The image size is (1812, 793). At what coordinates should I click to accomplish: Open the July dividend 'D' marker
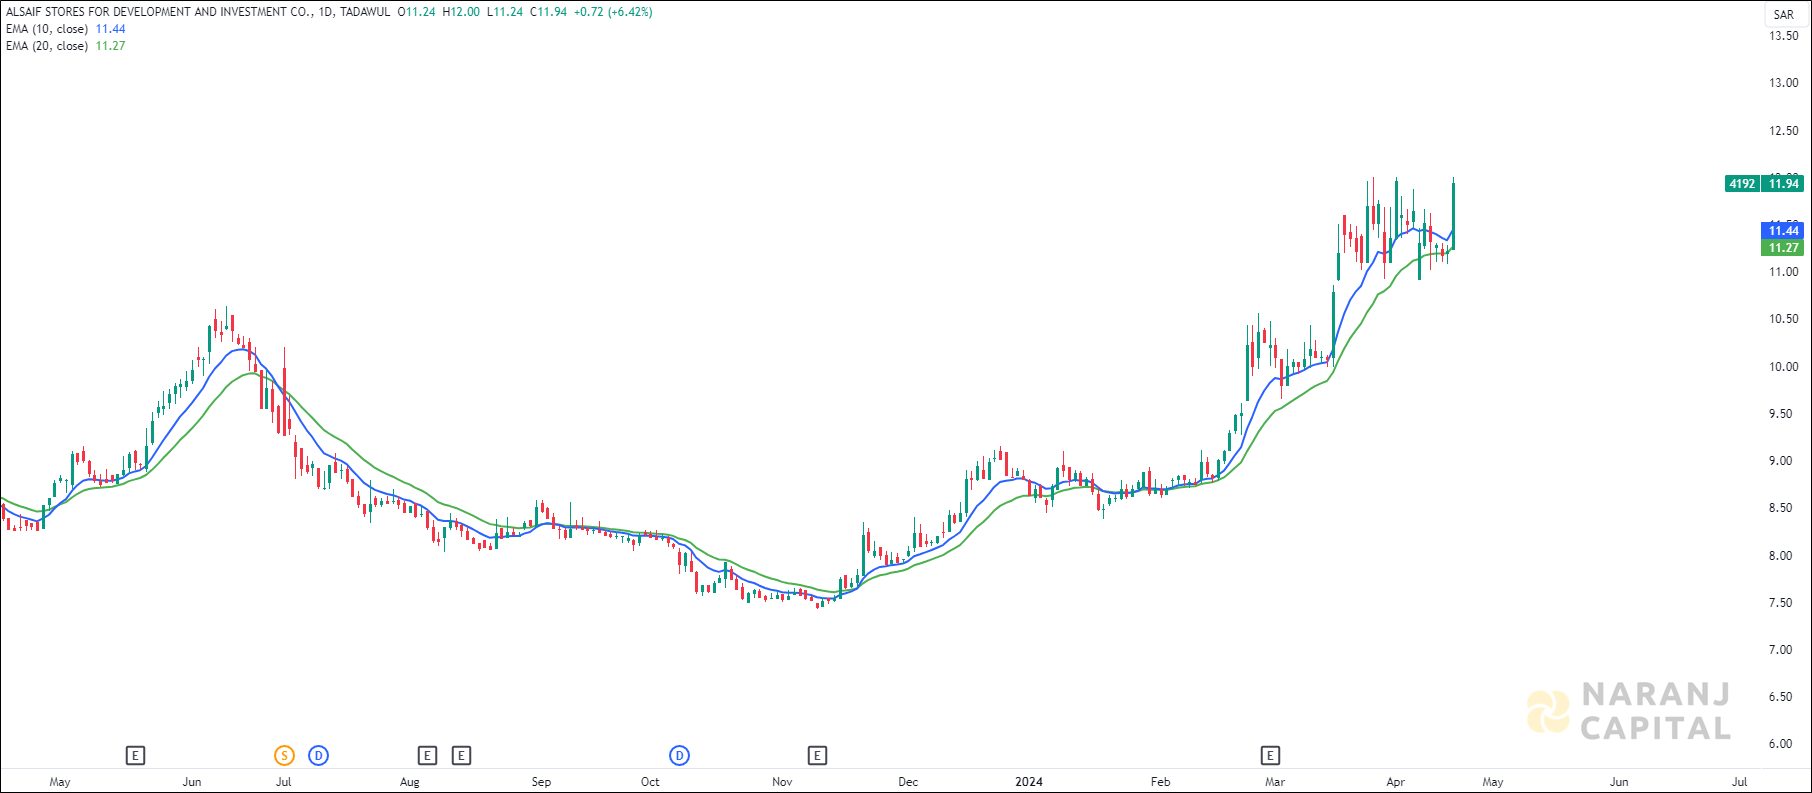click(318, 756)
